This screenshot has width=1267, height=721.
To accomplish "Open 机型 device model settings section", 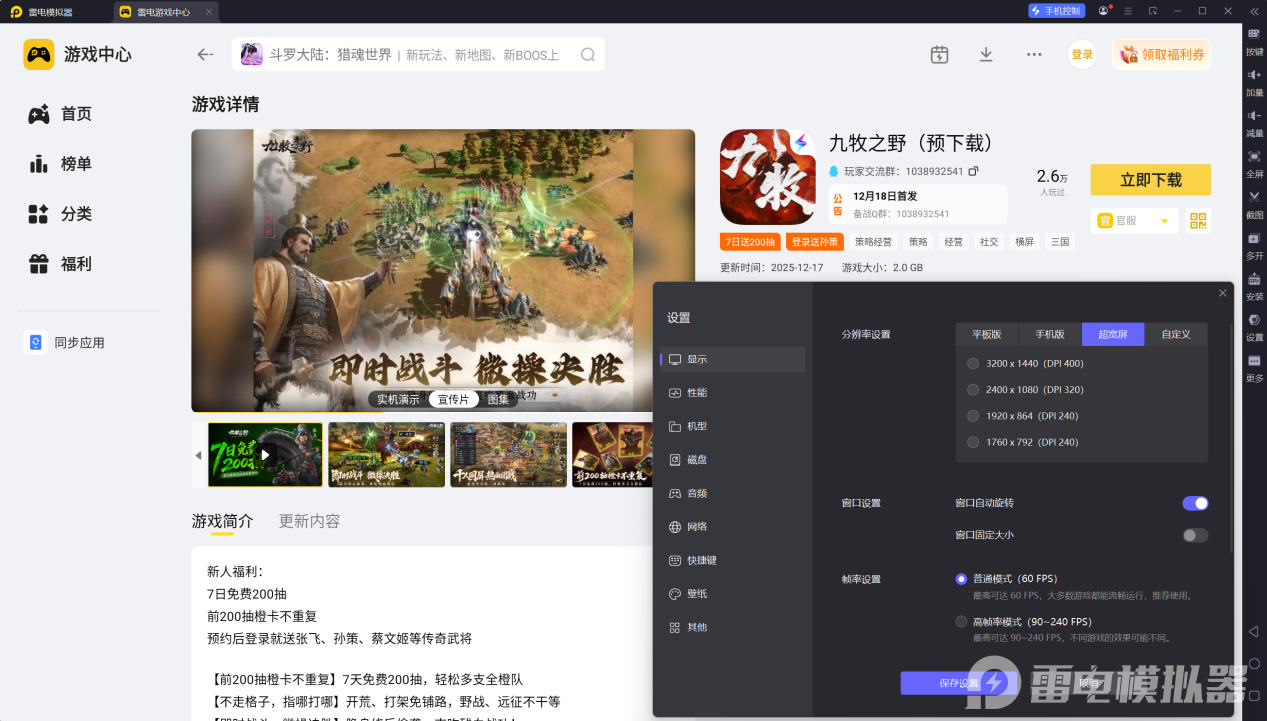I will point(732,426).
